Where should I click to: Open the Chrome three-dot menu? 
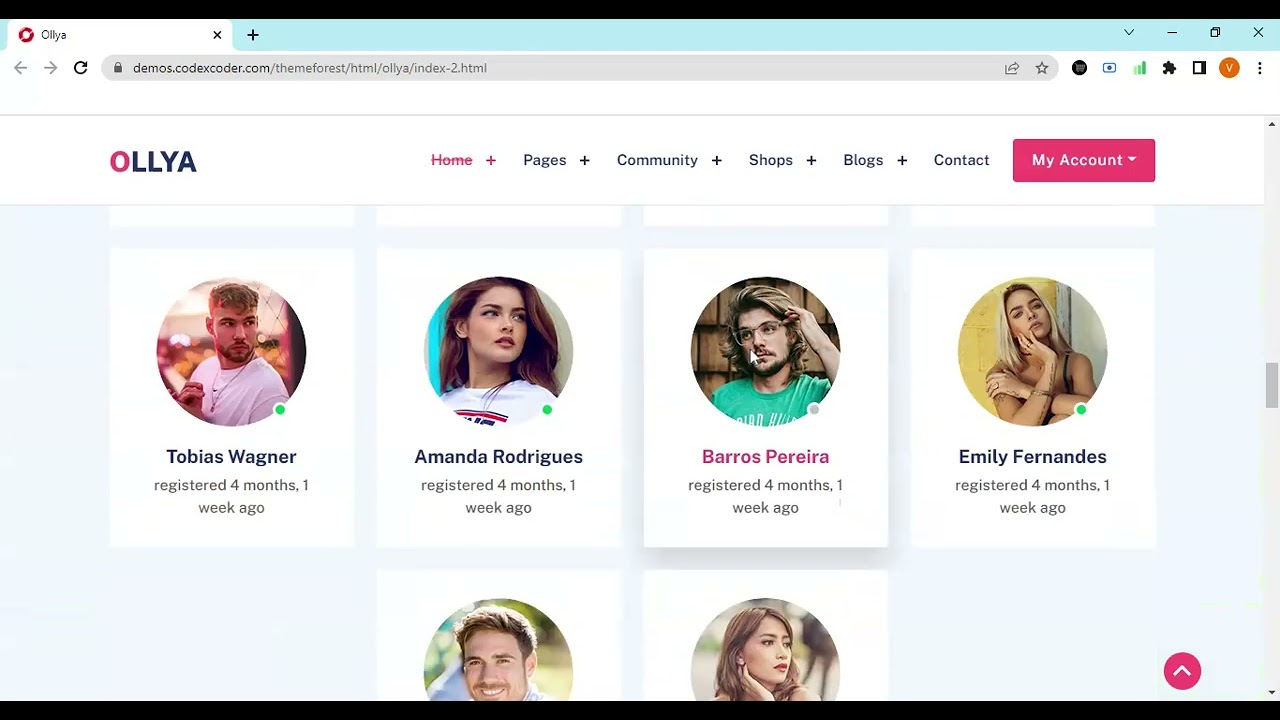(x=1259, y=68)
